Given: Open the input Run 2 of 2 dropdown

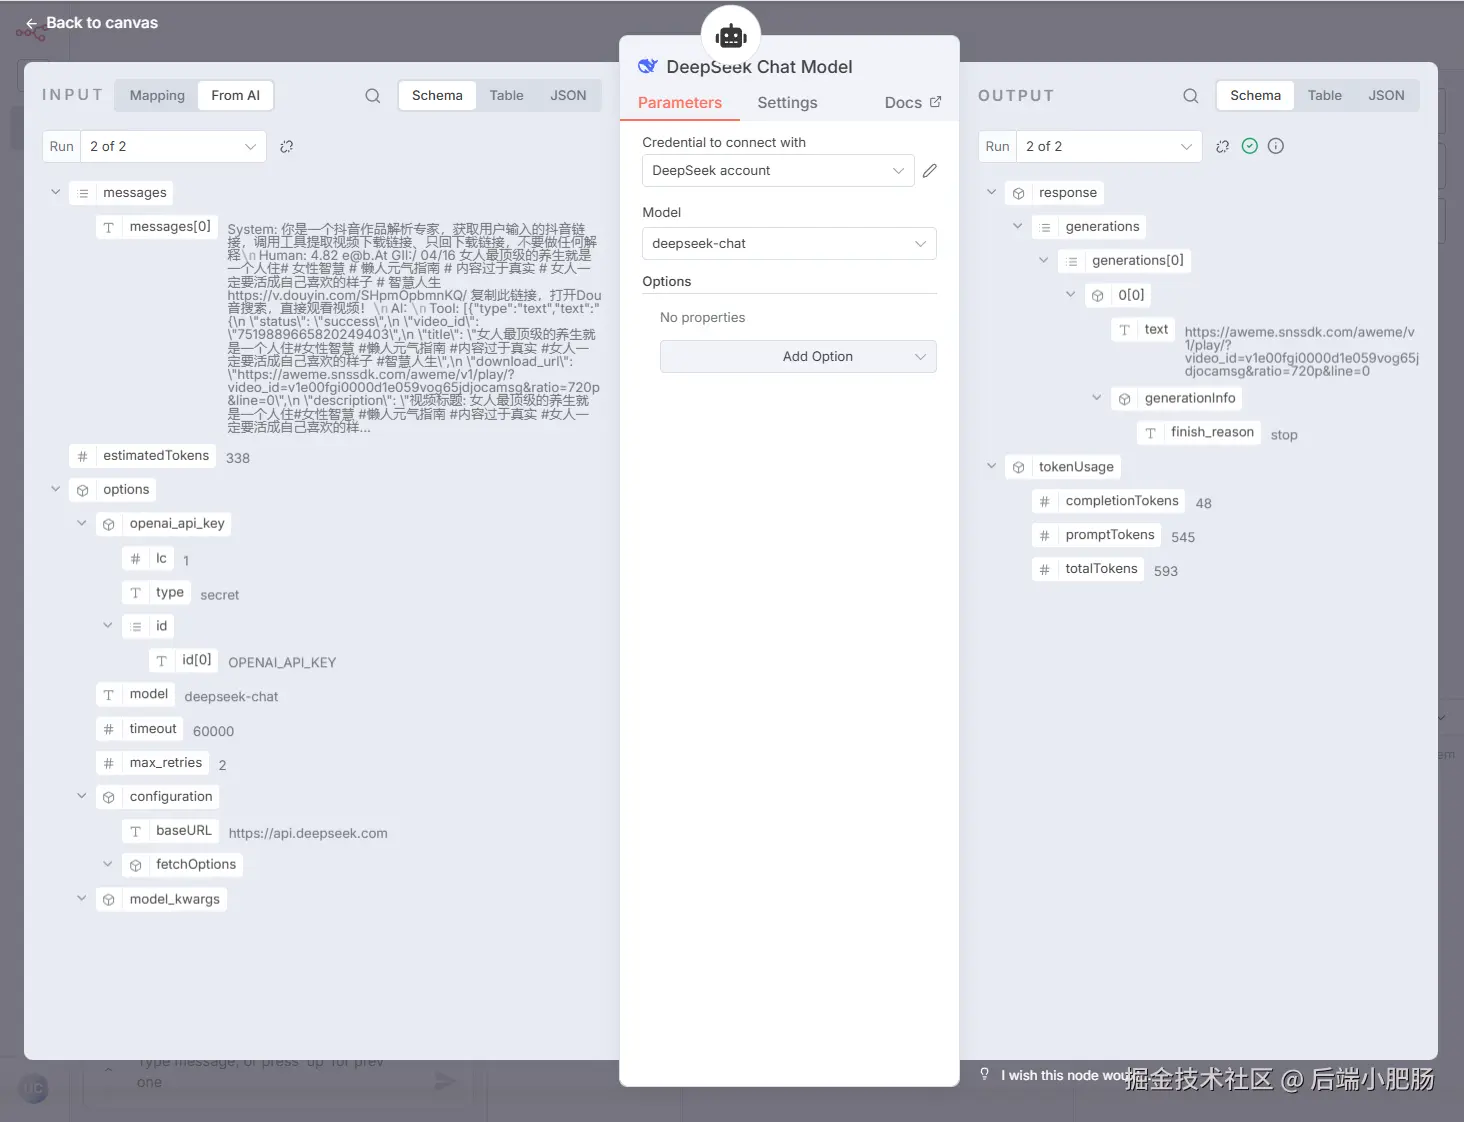Looking at the screenshot, I should (172, 147).
